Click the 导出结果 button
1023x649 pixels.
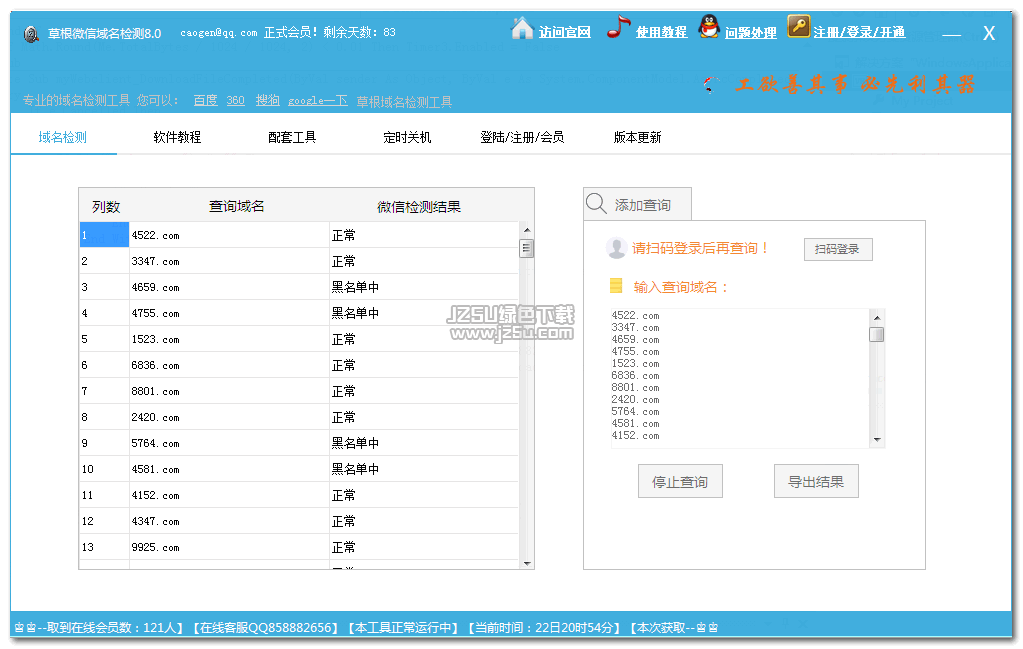point(816,482)
